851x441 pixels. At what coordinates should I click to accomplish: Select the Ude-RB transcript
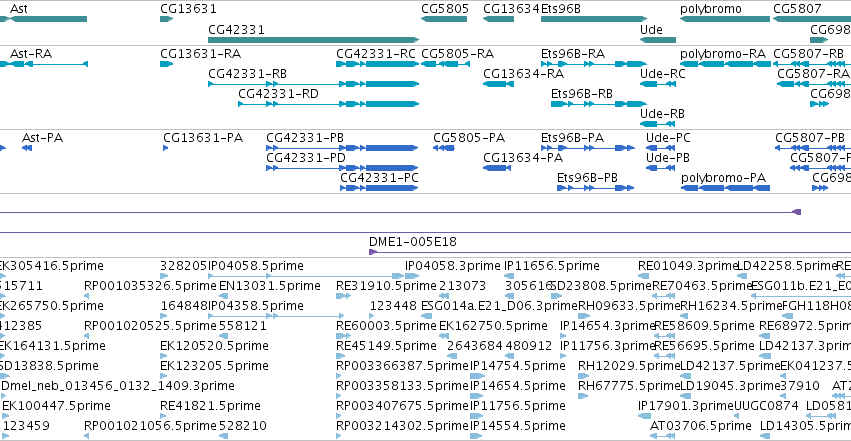pyautogui.click(x=658, y=124)
